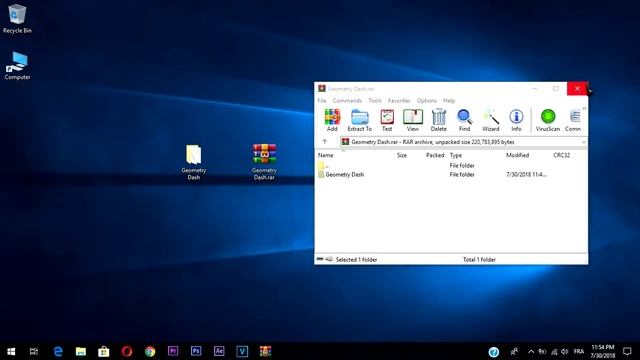This screenshot has height=360, width=640.
Task: Select the Geometry Dash folder on desktop
Action: coord(193,162)
